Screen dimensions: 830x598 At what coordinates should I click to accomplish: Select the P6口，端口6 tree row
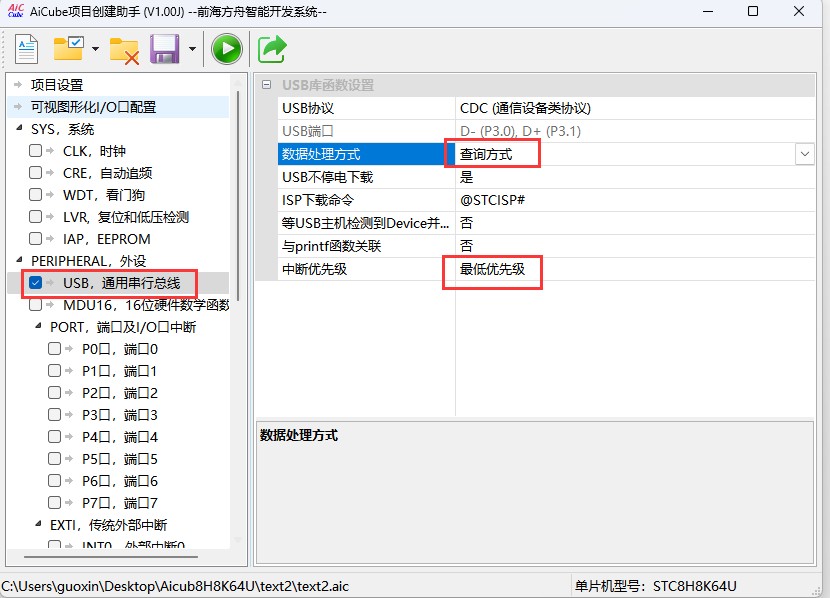[x=120, y=481]
